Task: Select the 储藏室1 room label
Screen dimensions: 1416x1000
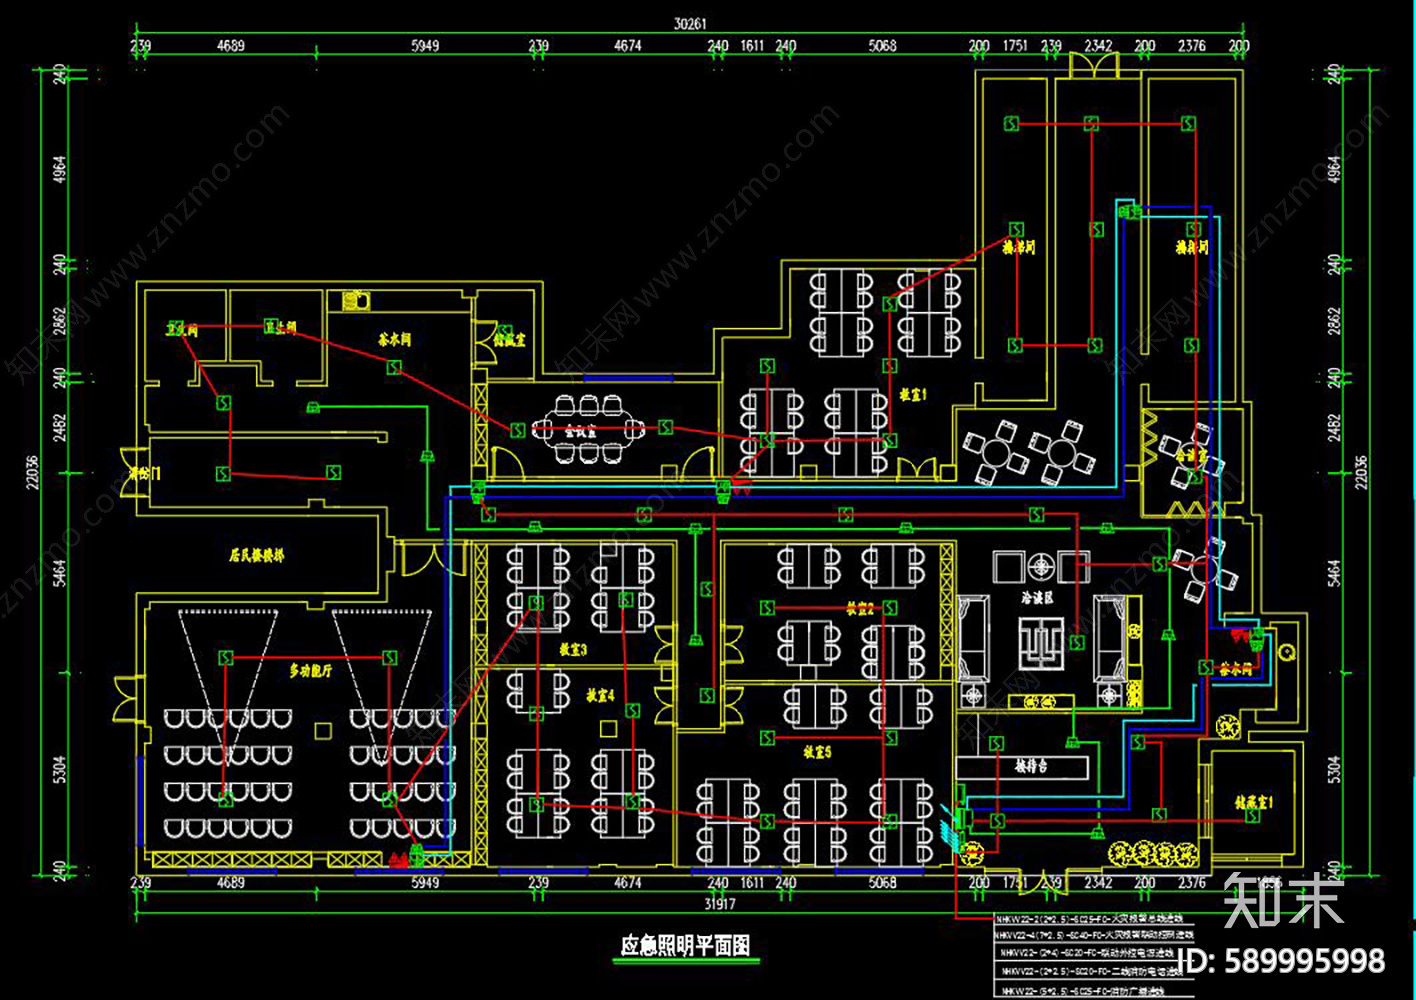Action: 1254,802
